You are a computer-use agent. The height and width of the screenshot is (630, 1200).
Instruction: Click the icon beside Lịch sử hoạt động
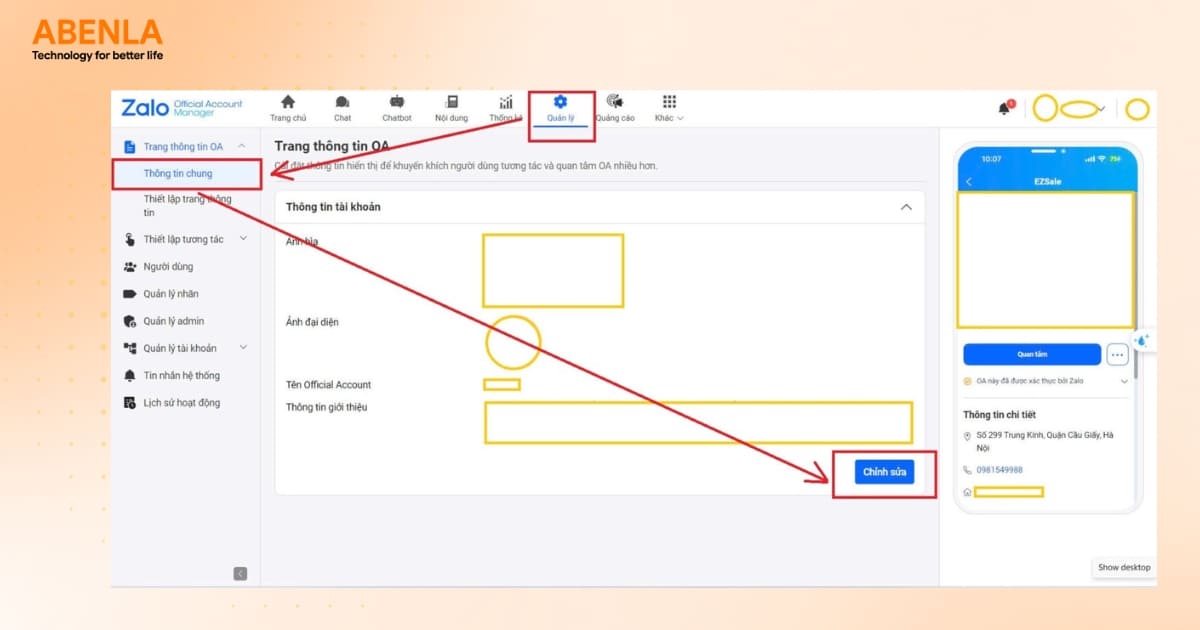130,403
